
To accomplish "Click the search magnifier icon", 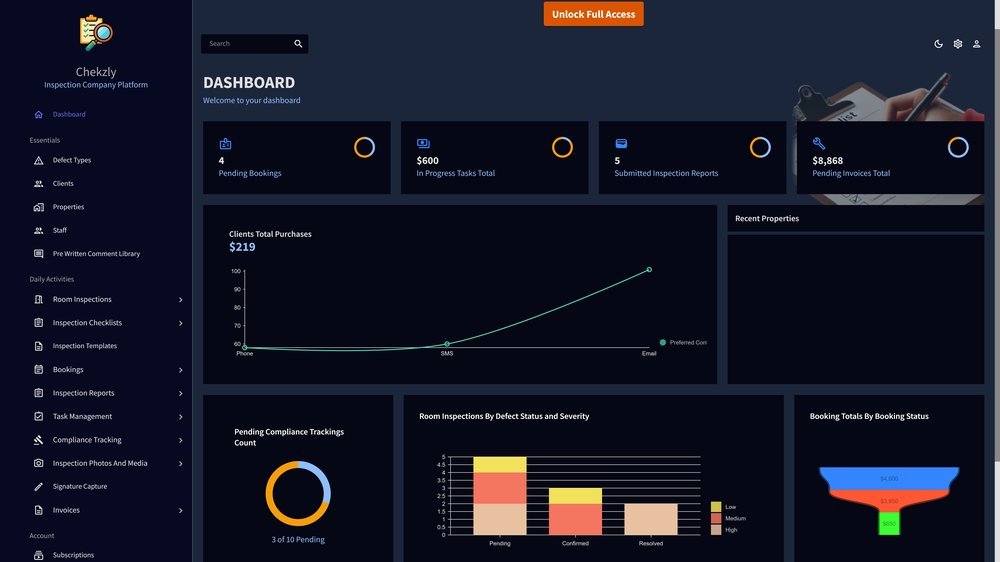I will (x=298, y=43).
